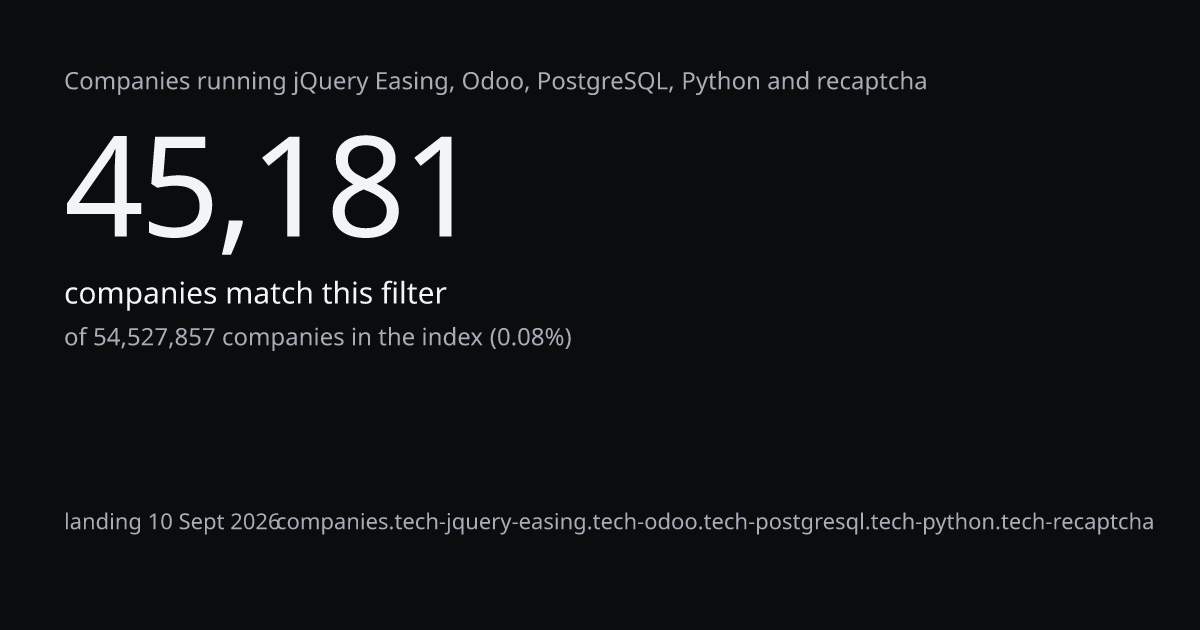This screenshot has width=1200, height=630.
Task: Click the (0.08%) percentage value
Action: (x=530, y=338)
